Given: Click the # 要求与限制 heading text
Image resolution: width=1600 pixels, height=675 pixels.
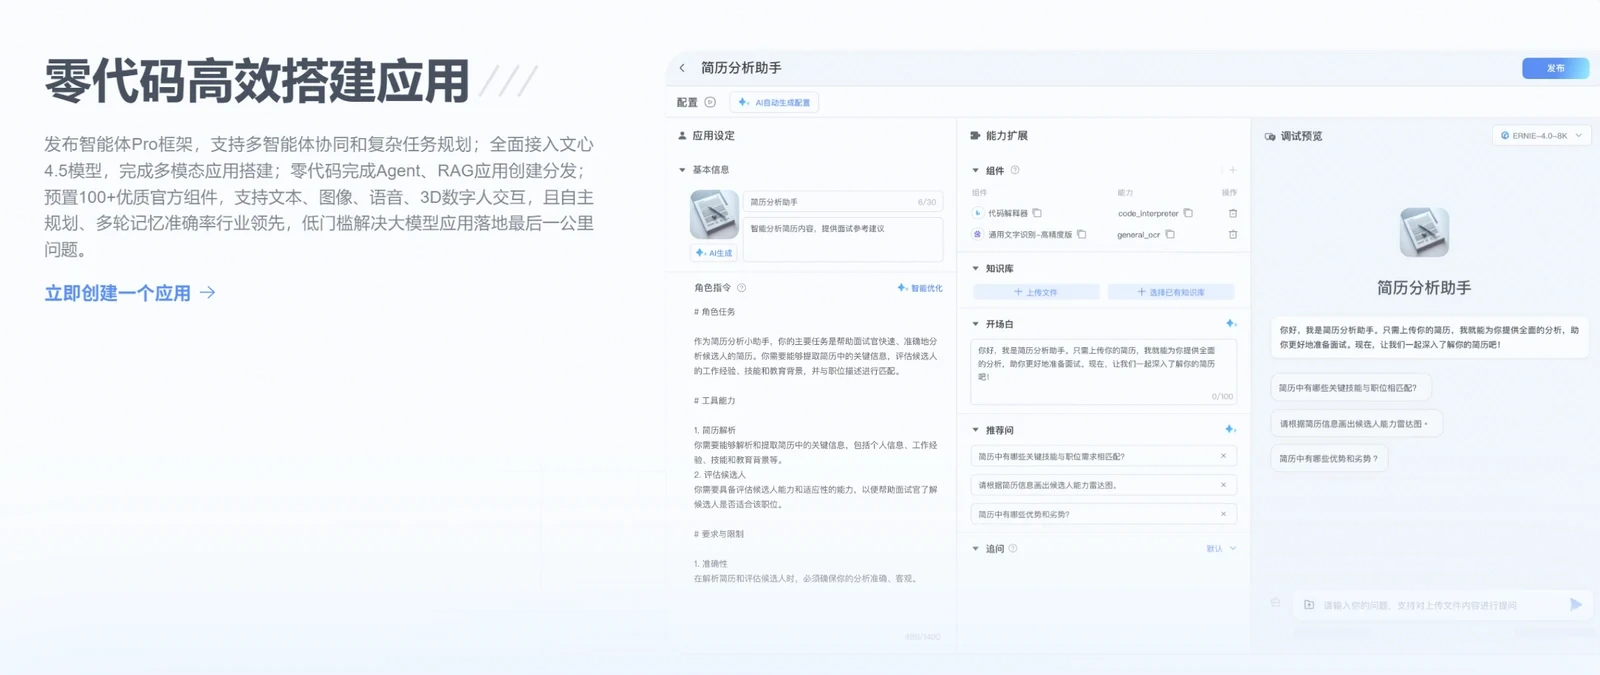Looking at the screenshot, I should pos(718,534).
